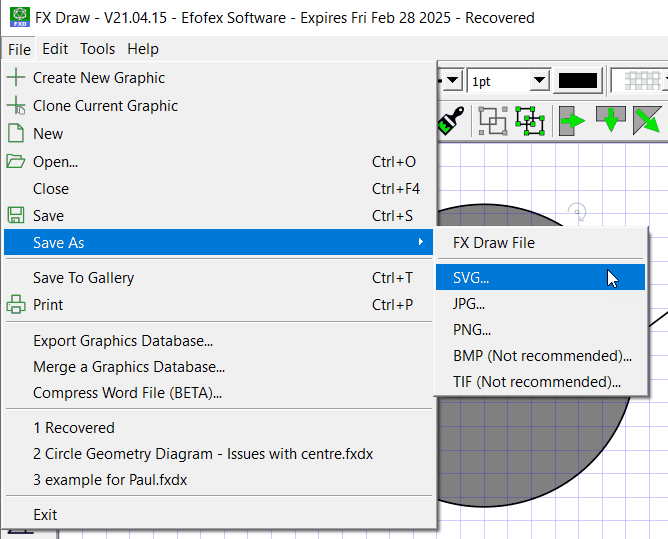Viewport: 668px width, 539px height.
Task: Click the green diagonal-arrow icon
Action: point(648,121)
